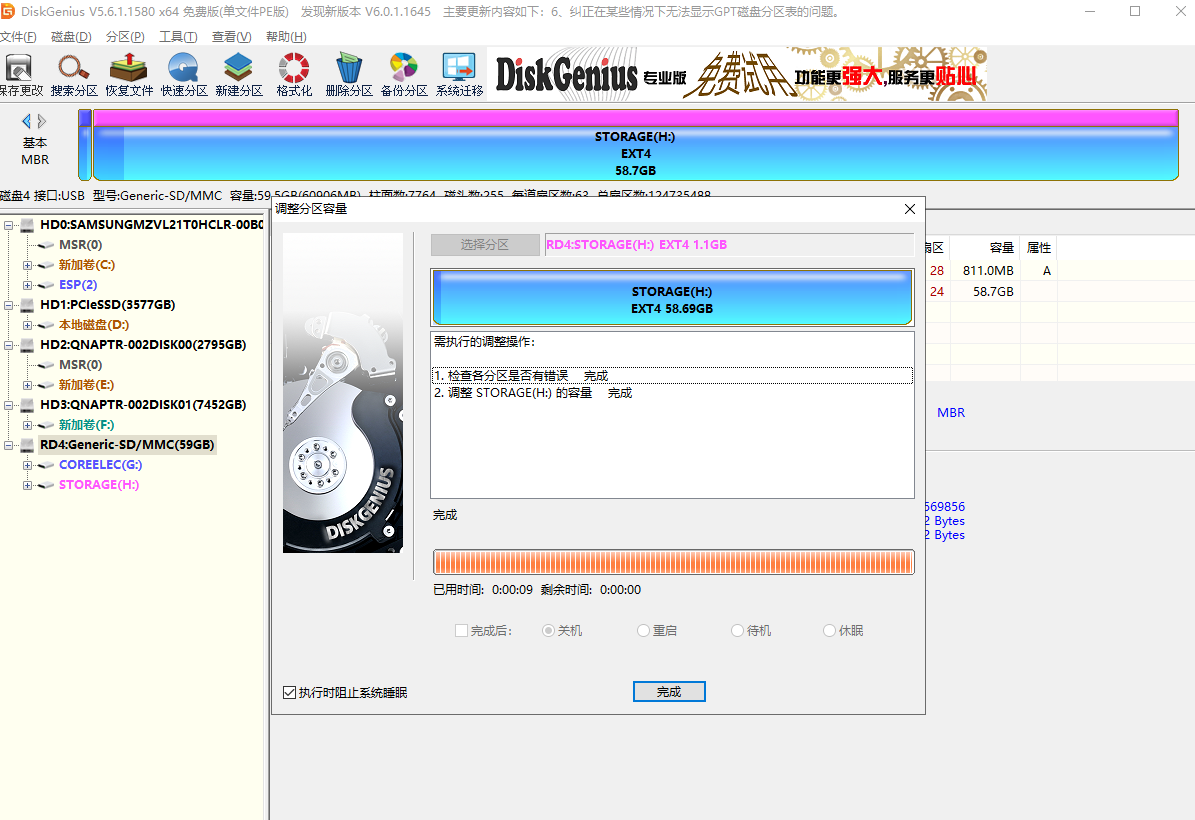1195x820 pixels.
Task: Collapse the RD4:Generic-SD/MMC disk node
Action: 10,445
